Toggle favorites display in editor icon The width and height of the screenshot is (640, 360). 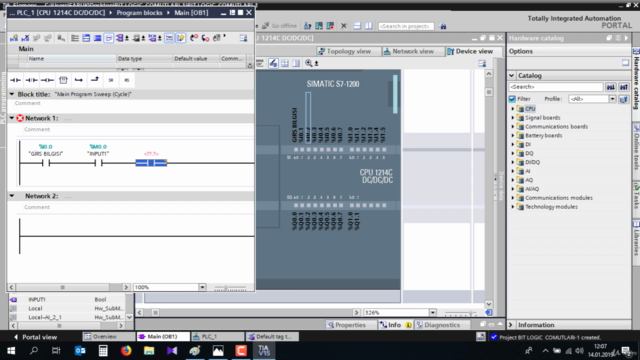(x=181, y=38)
